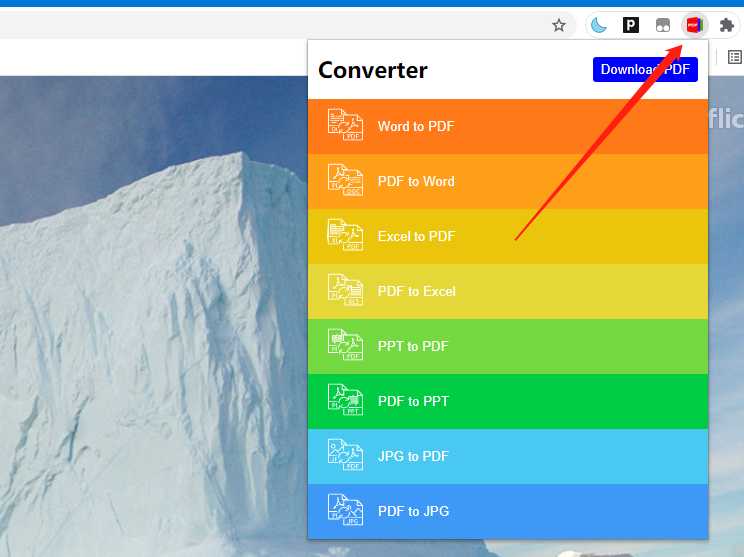
Task: Choose the Excel to PDF option
Action: [x=415, y=236]
